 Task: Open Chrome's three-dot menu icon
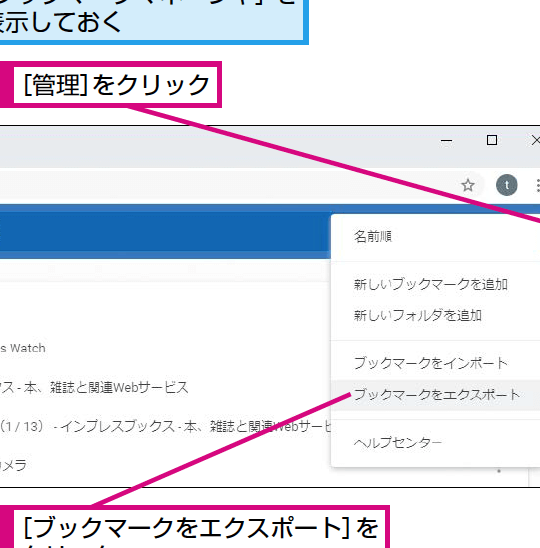pos(538,186)
